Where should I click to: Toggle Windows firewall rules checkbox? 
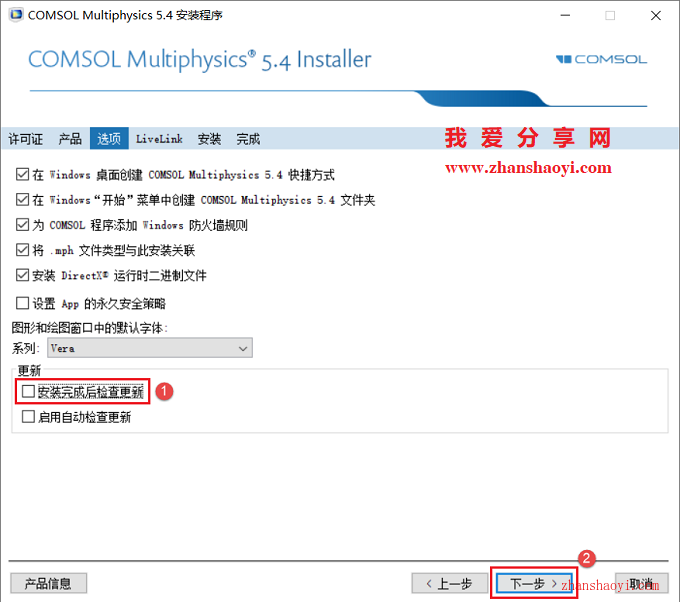pos(22,225)
